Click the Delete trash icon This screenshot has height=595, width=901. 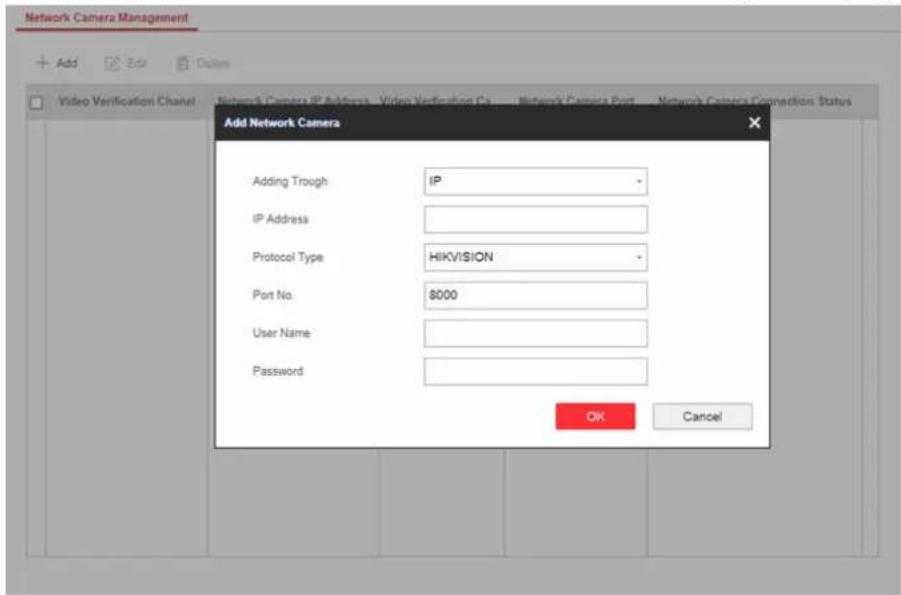click(183, 63)
